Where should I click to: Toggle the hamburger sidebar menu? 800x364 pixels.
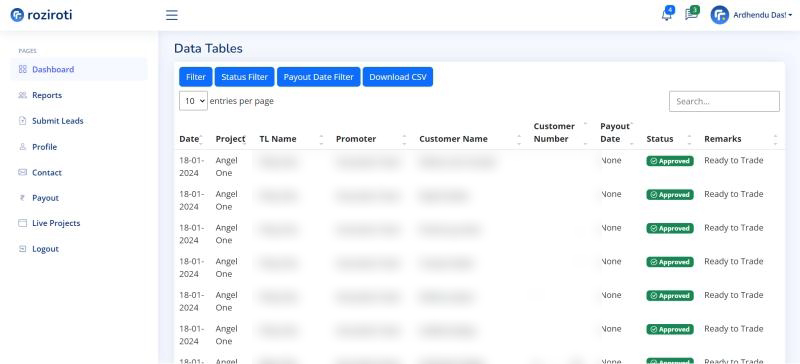coord(172,15)
